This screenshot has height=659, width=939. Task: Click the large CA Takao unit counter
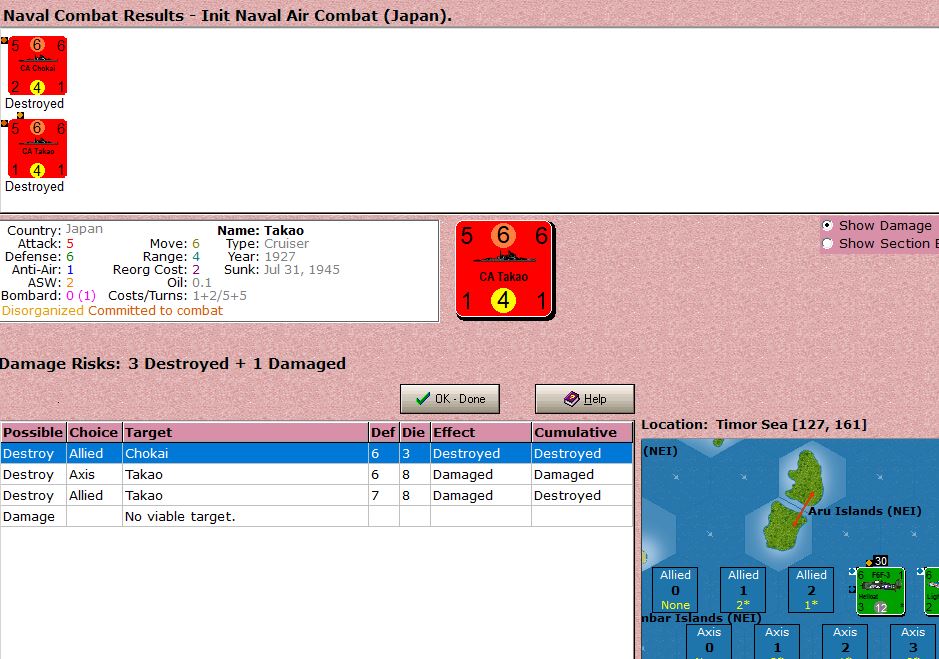[x=504, y=270]
